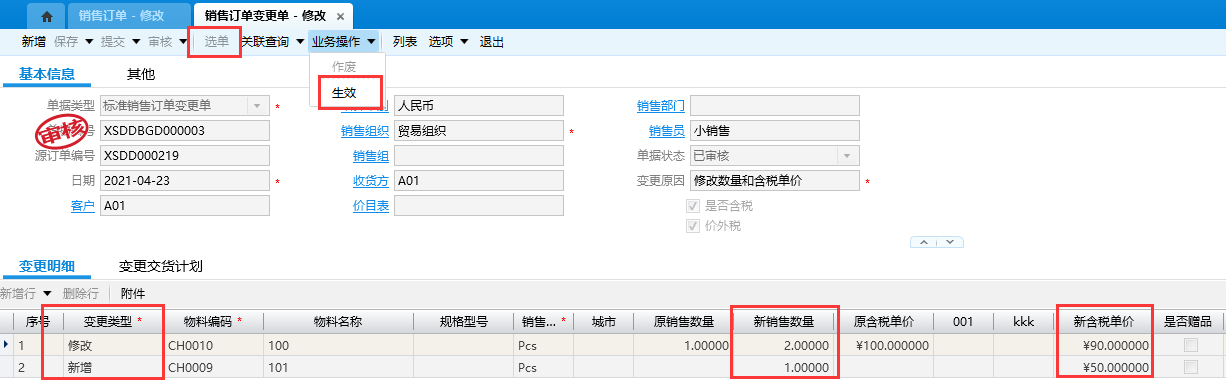Open the 单据类型 combo box arrow
The image size is (1226, 382).
coord(258,105)
